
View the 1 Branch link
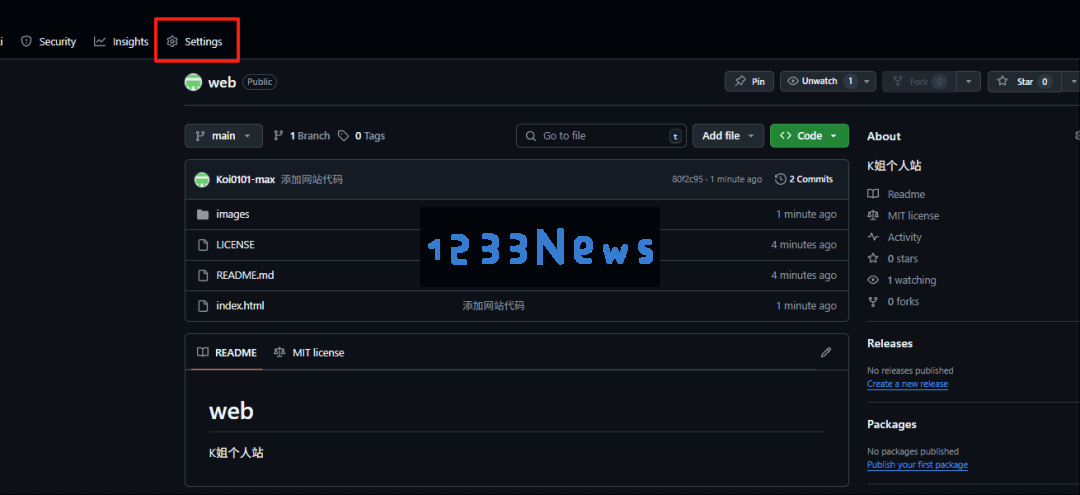(x=302, y=136)
